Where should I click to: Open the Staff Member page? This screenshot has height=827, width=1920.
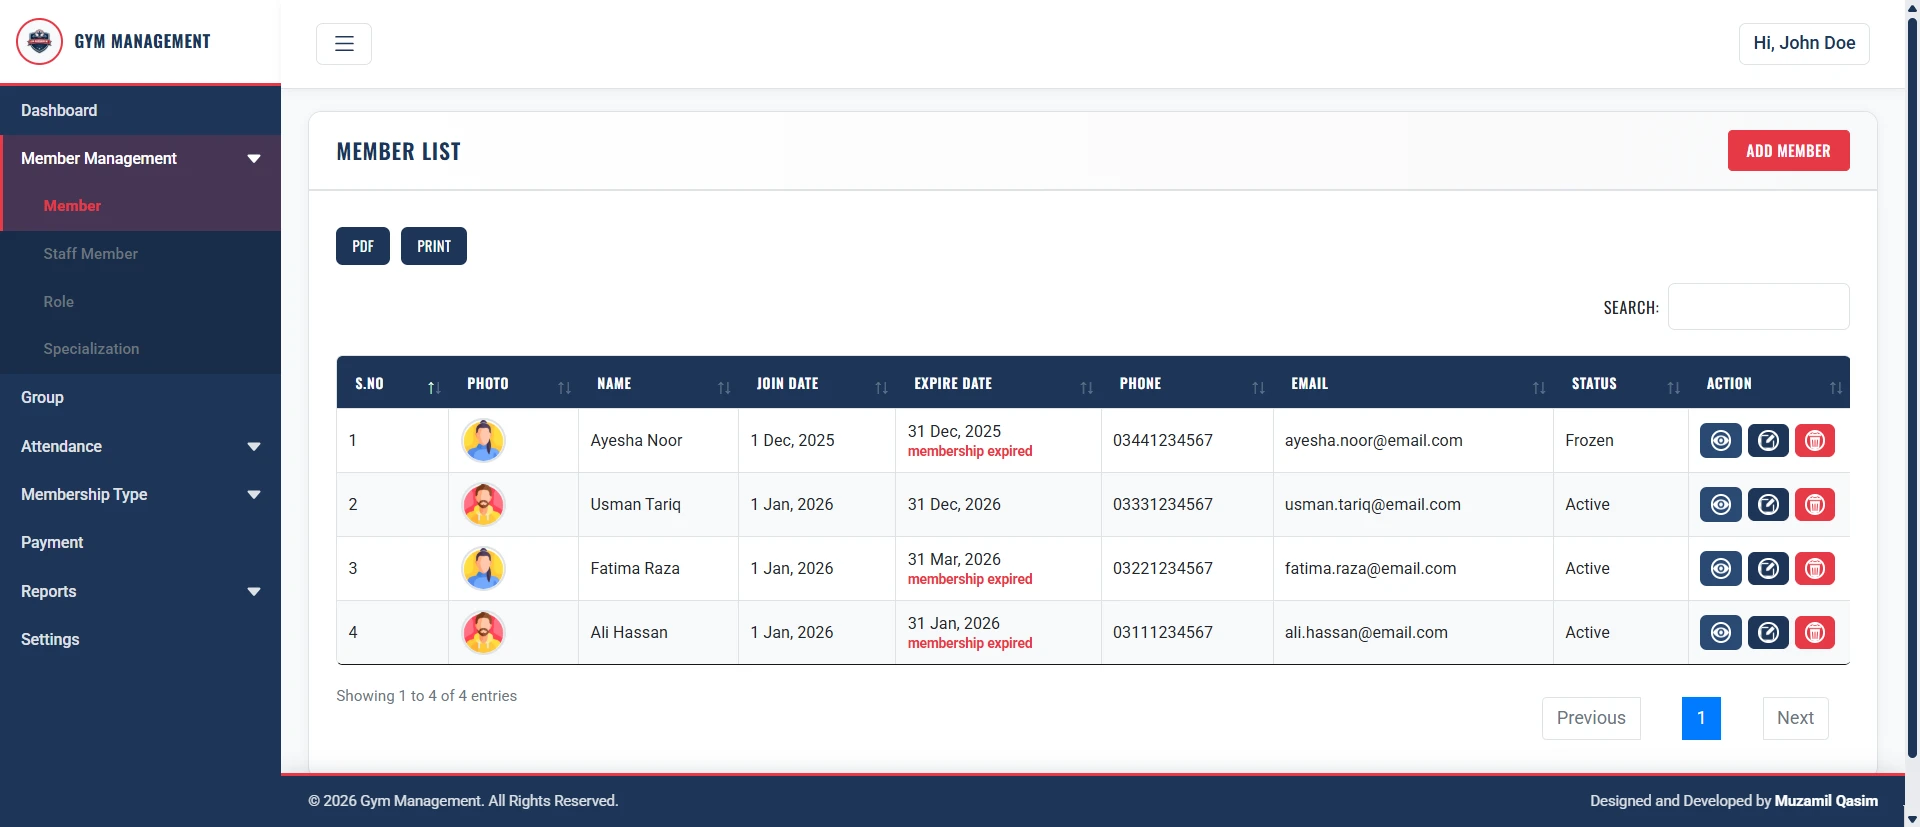(x=140, y=254)
